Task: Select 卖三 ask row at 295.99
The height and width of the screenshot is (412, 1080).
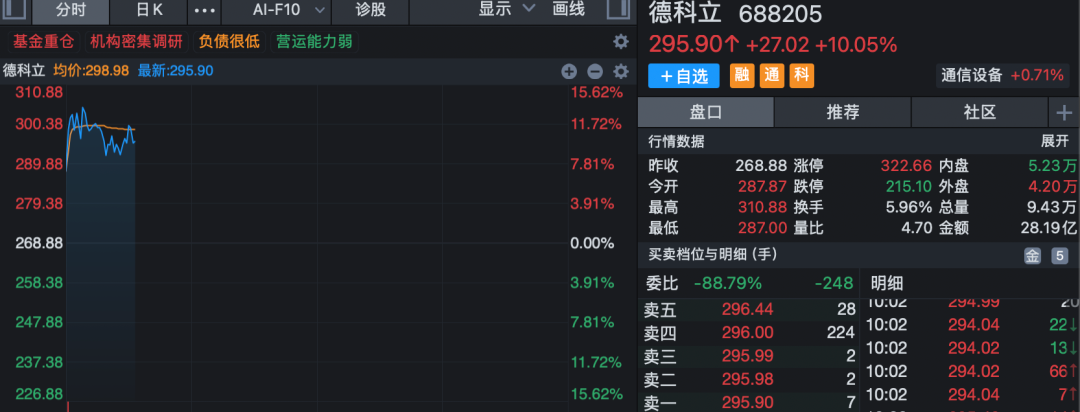Action: (x=749, y=356)
